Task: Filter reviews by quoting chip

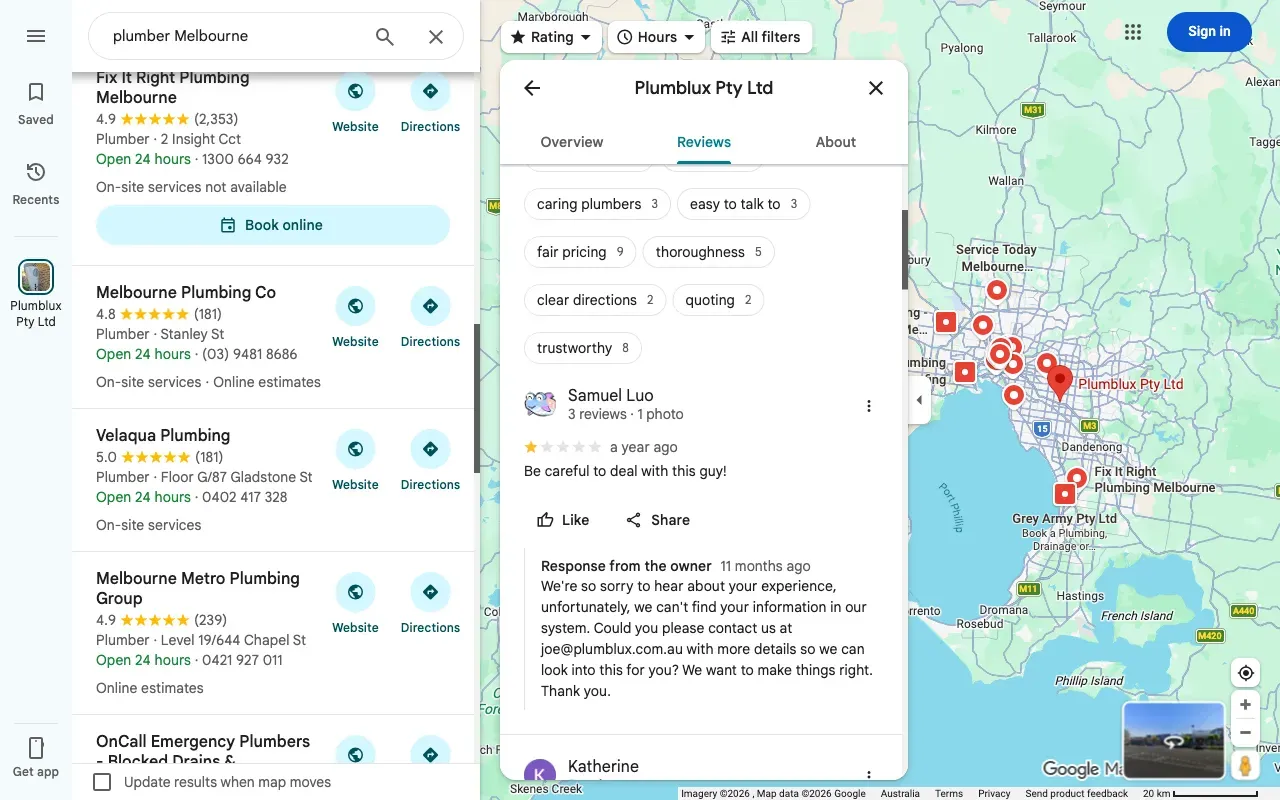Action: (x=718, y=300)
